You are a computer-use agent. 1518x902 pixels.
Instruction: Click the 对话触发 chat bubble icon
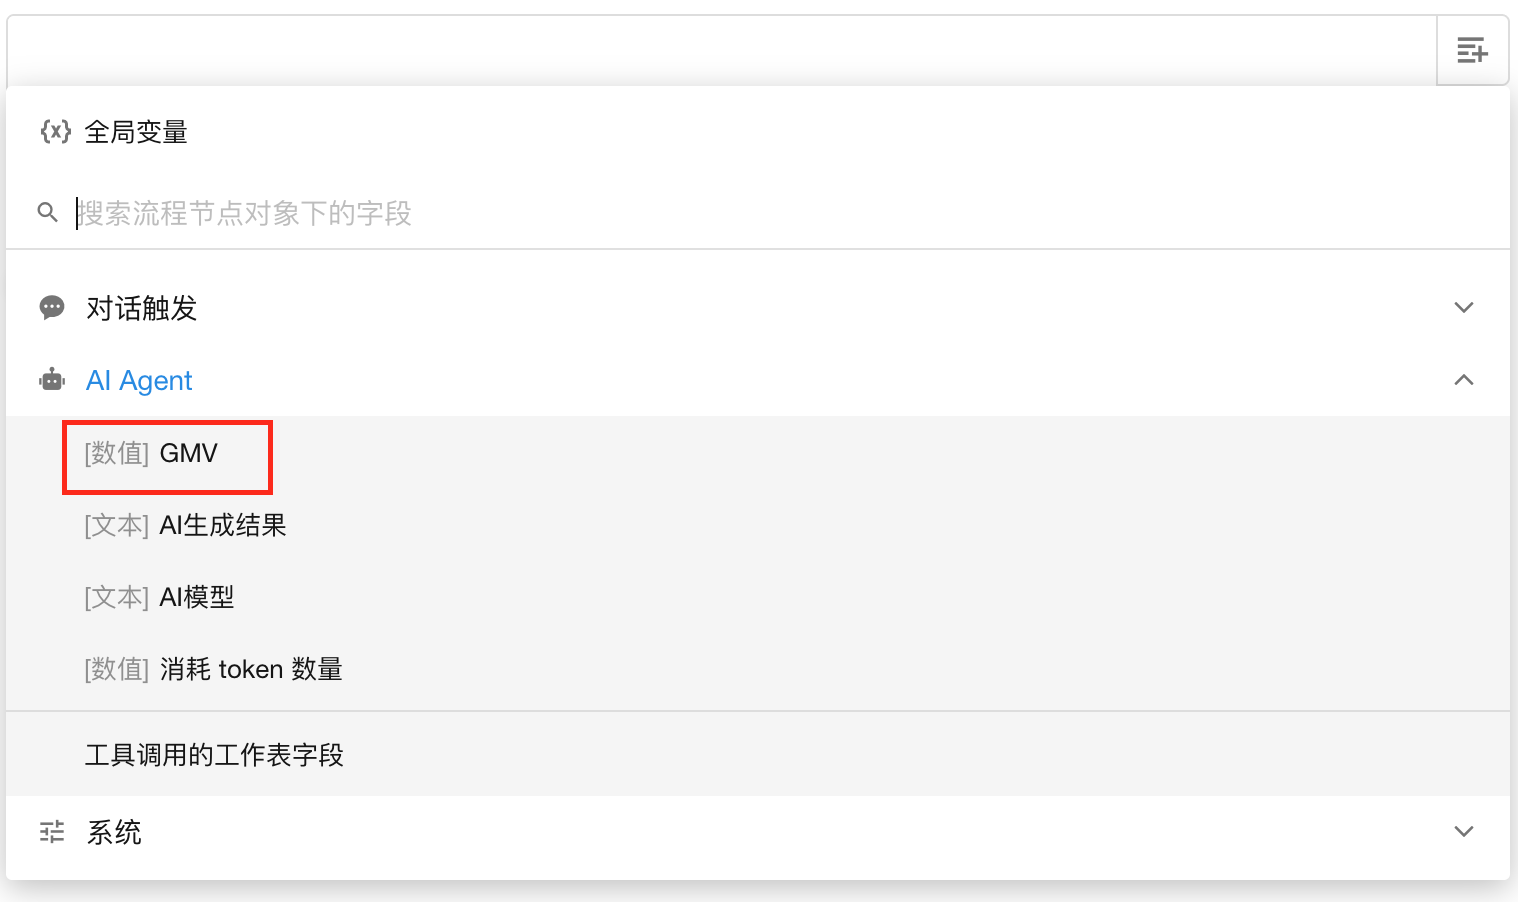(x=52, y=308)
